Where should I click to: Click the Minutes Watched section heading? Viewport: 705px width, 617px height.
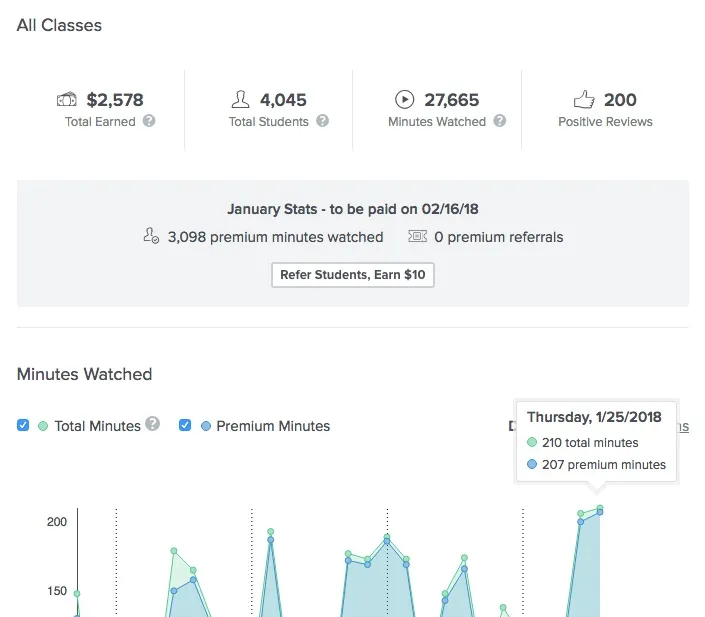coord(85,374)
